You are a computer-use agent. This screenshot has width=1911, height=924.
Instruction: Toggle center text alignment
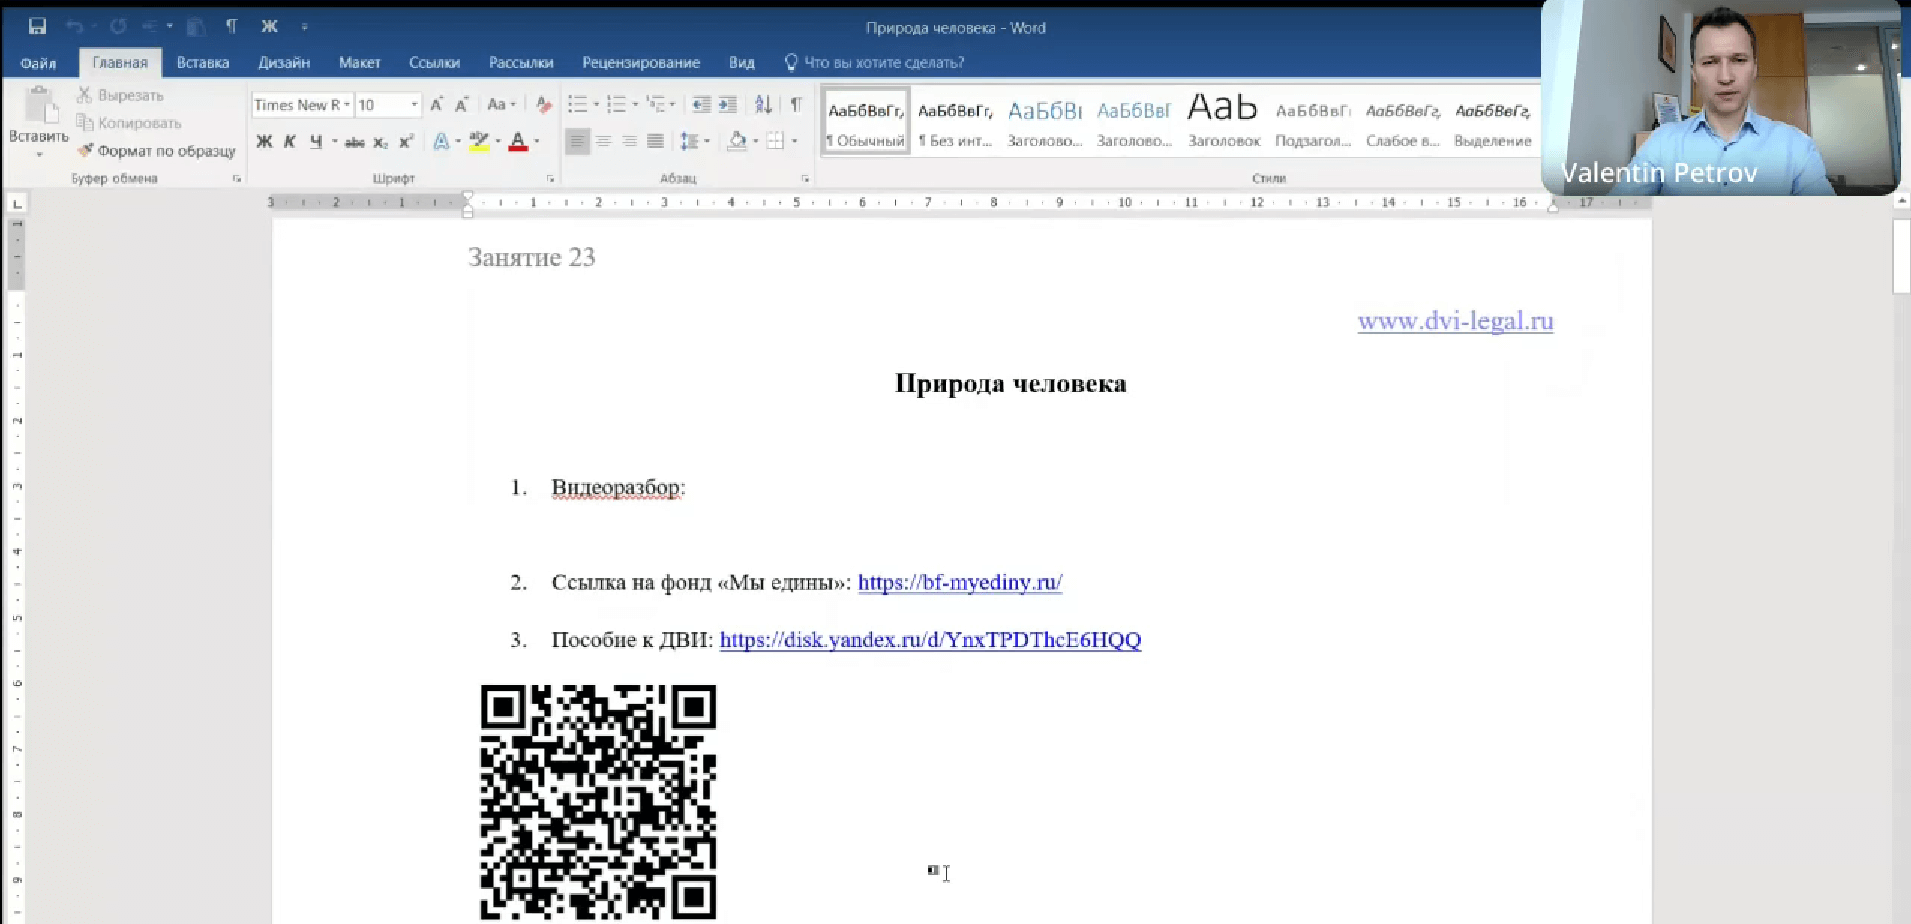pos(603,141)
